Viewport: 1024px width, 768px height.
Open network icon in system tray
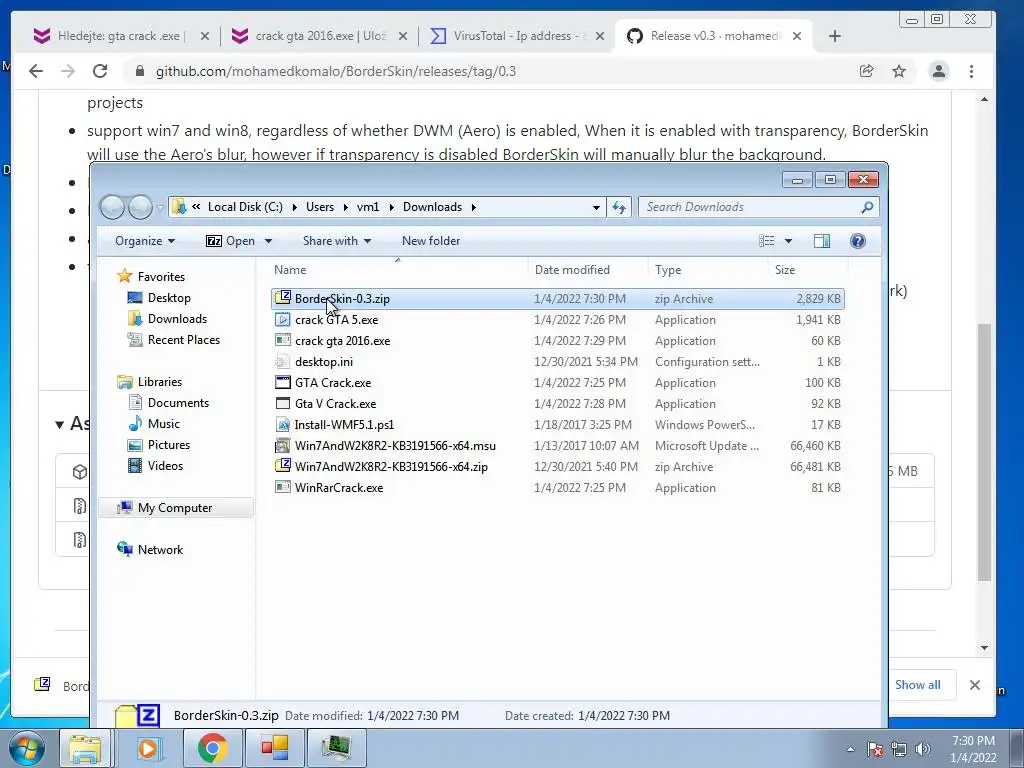(899, 749)
